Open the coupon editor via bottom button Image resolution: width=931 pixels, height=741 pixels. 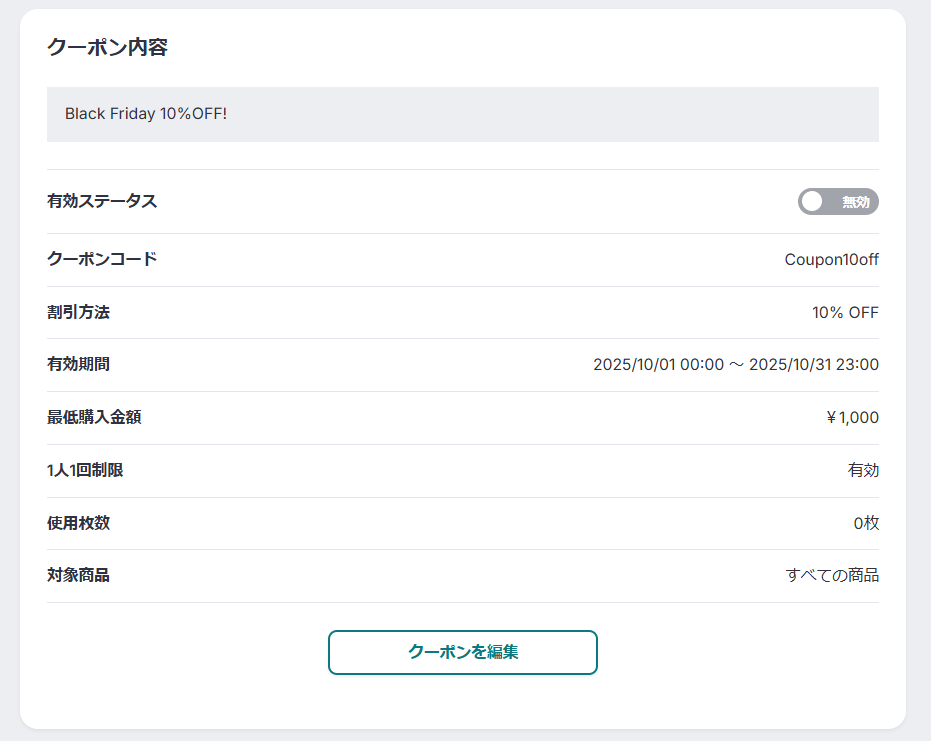click(x=463, y=652)
